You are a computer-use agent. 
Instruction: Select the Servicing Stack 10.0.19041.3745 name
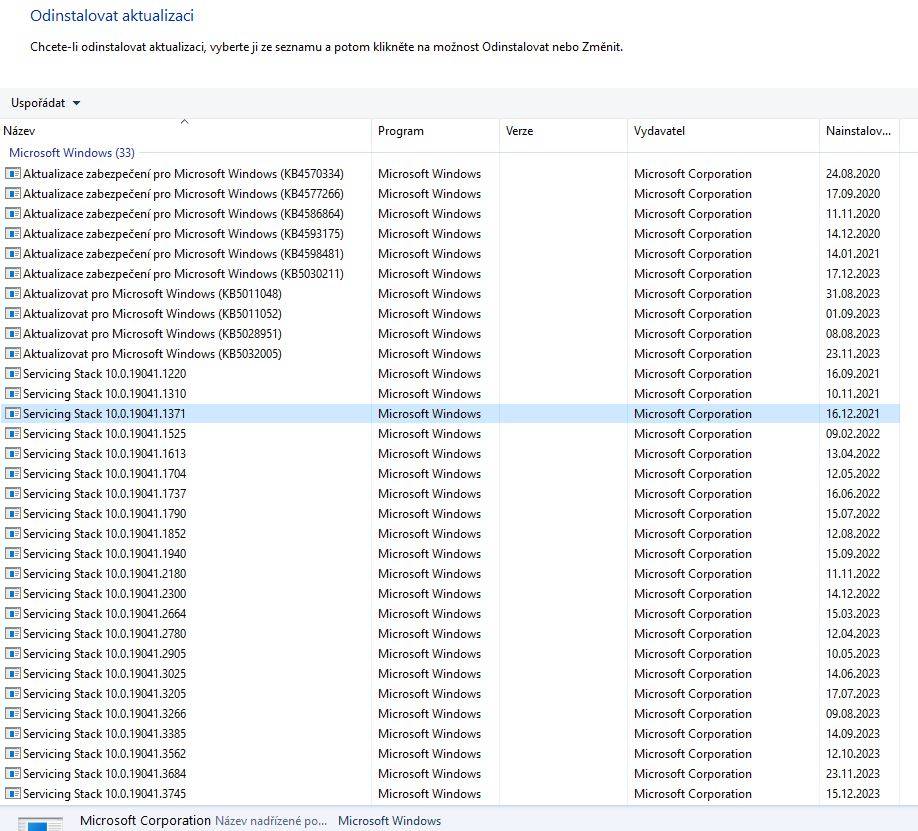pos(104,794)
